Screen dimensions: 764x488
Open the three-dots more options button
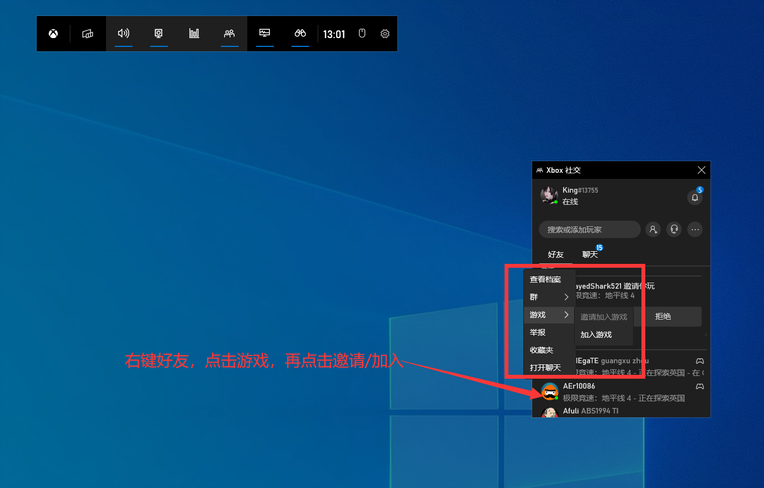[x=695, y=229]
